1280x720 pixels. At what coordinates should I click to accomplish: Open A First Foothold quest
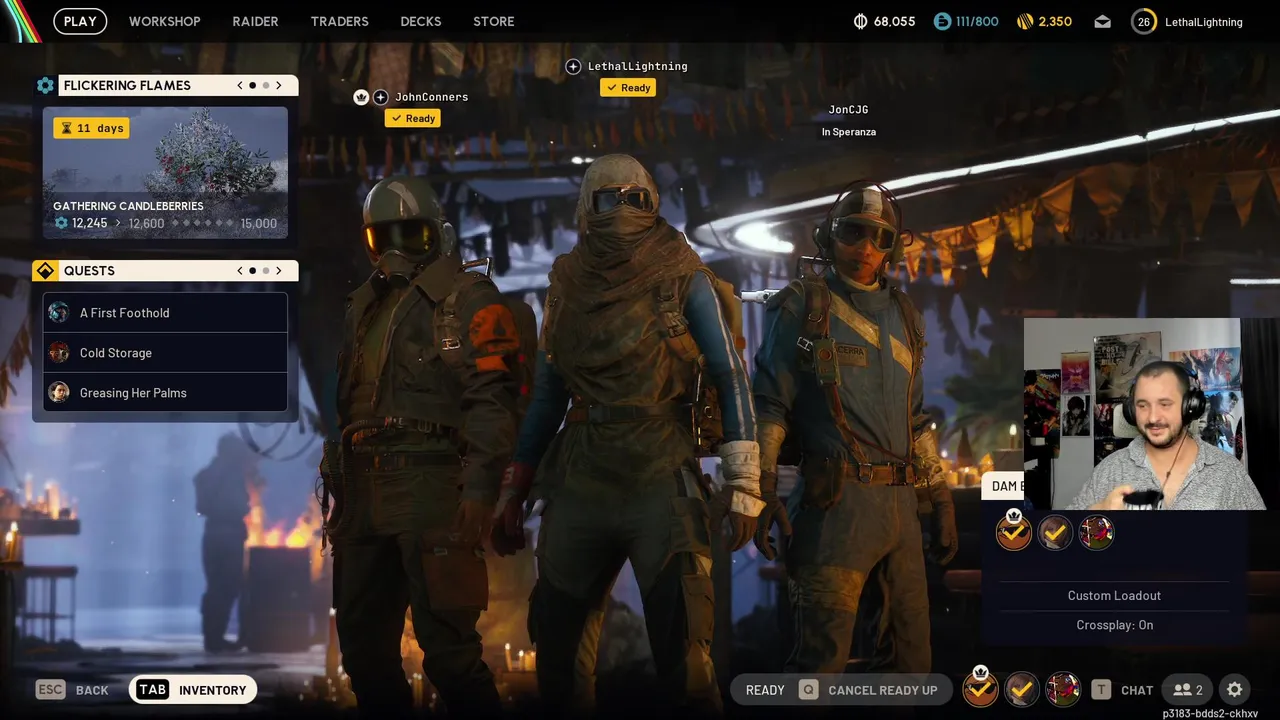[165, 313]
